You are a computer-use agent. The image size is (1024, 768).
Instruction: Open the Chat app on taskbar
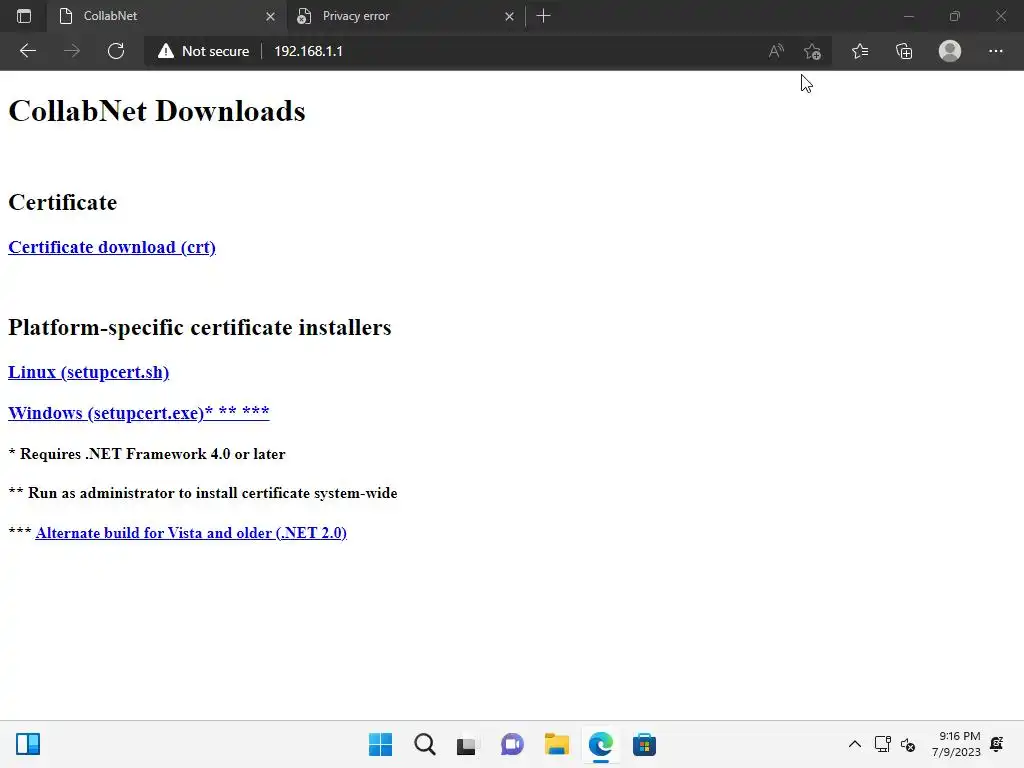coord(512,744)
